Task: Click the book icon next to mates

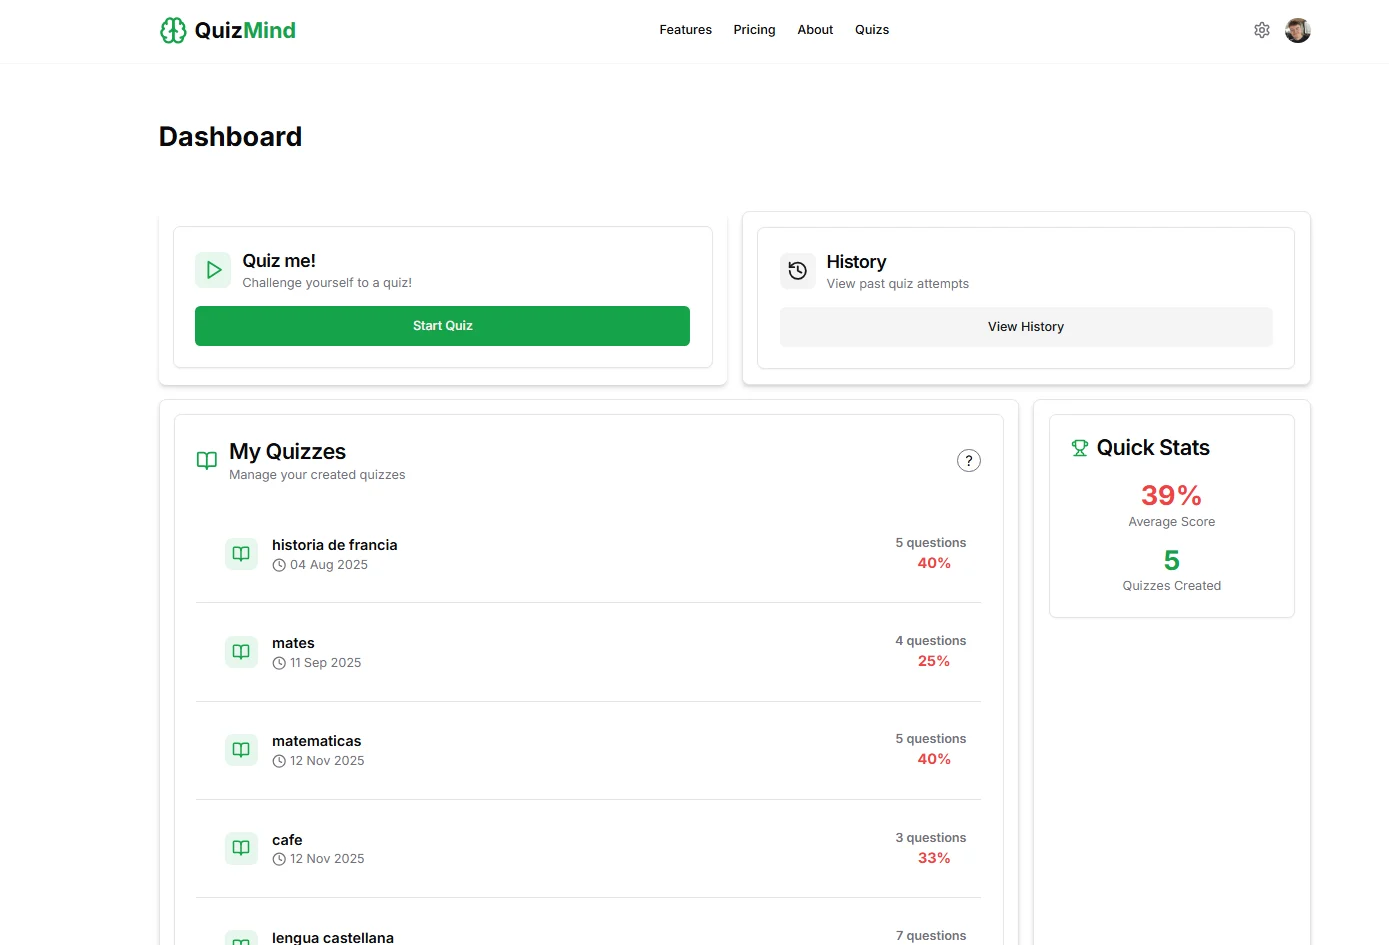Action: pyautogui.click(x=241, y=652)
